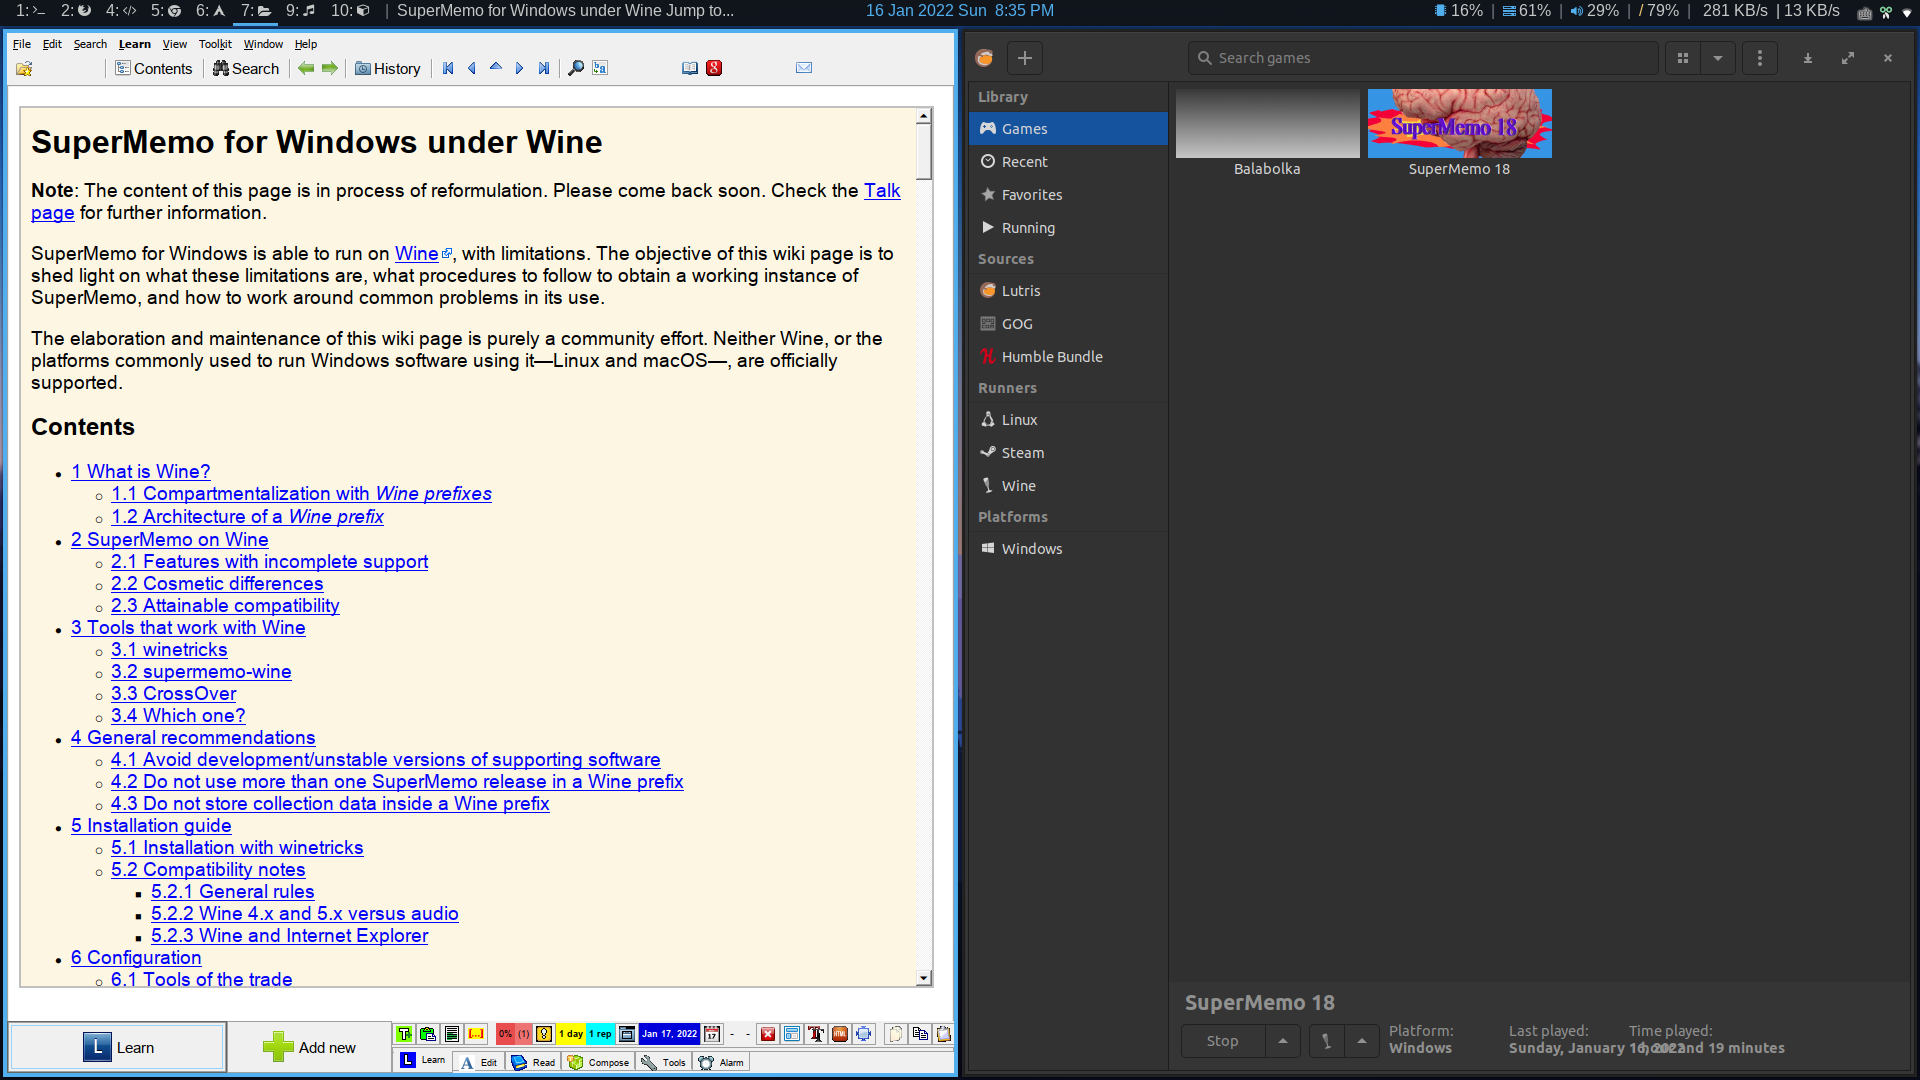Click inside the Search games field
The height and width of the screenshot is (1080, 1920).
[x=1420, y=58]
